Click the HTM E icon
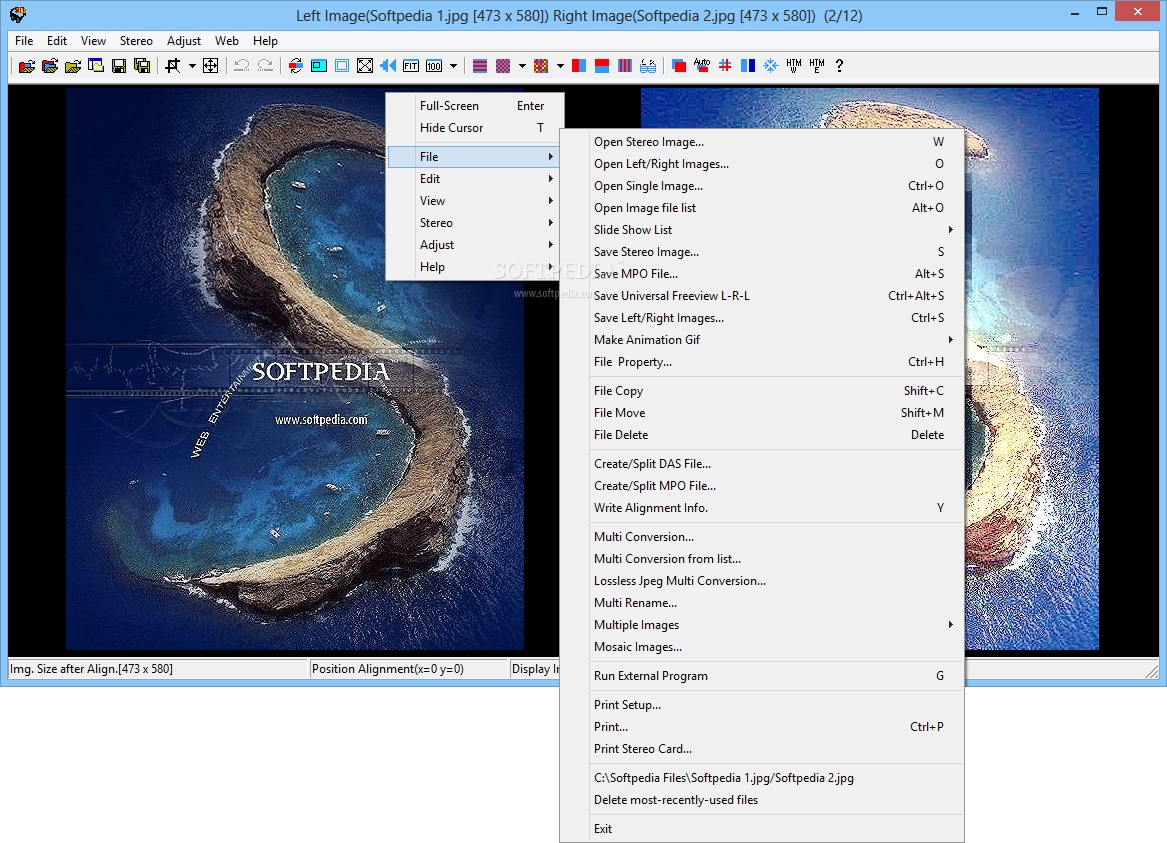 point(817,65)
